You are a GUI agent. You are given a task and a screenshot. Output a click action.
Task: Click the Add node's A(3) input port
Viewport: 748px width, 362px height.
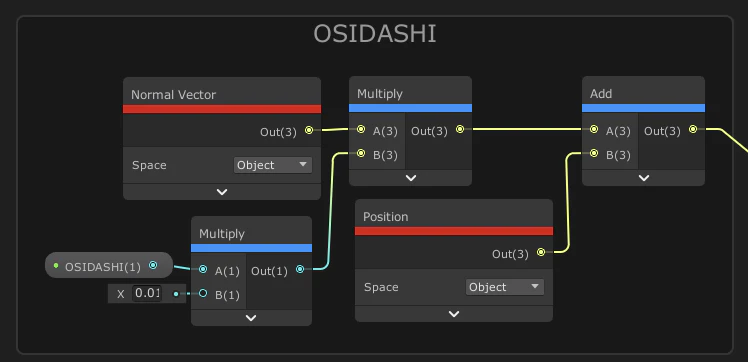pos(594,129)
